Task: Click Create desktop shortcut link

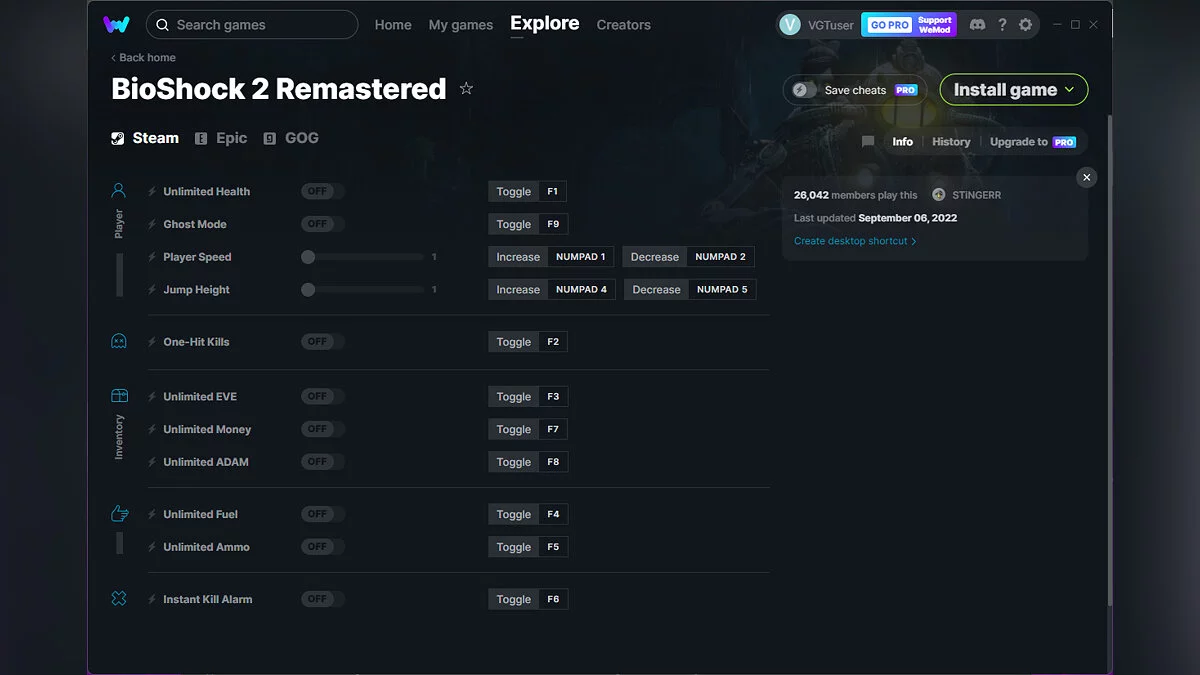Action: [x=855, y=241]
